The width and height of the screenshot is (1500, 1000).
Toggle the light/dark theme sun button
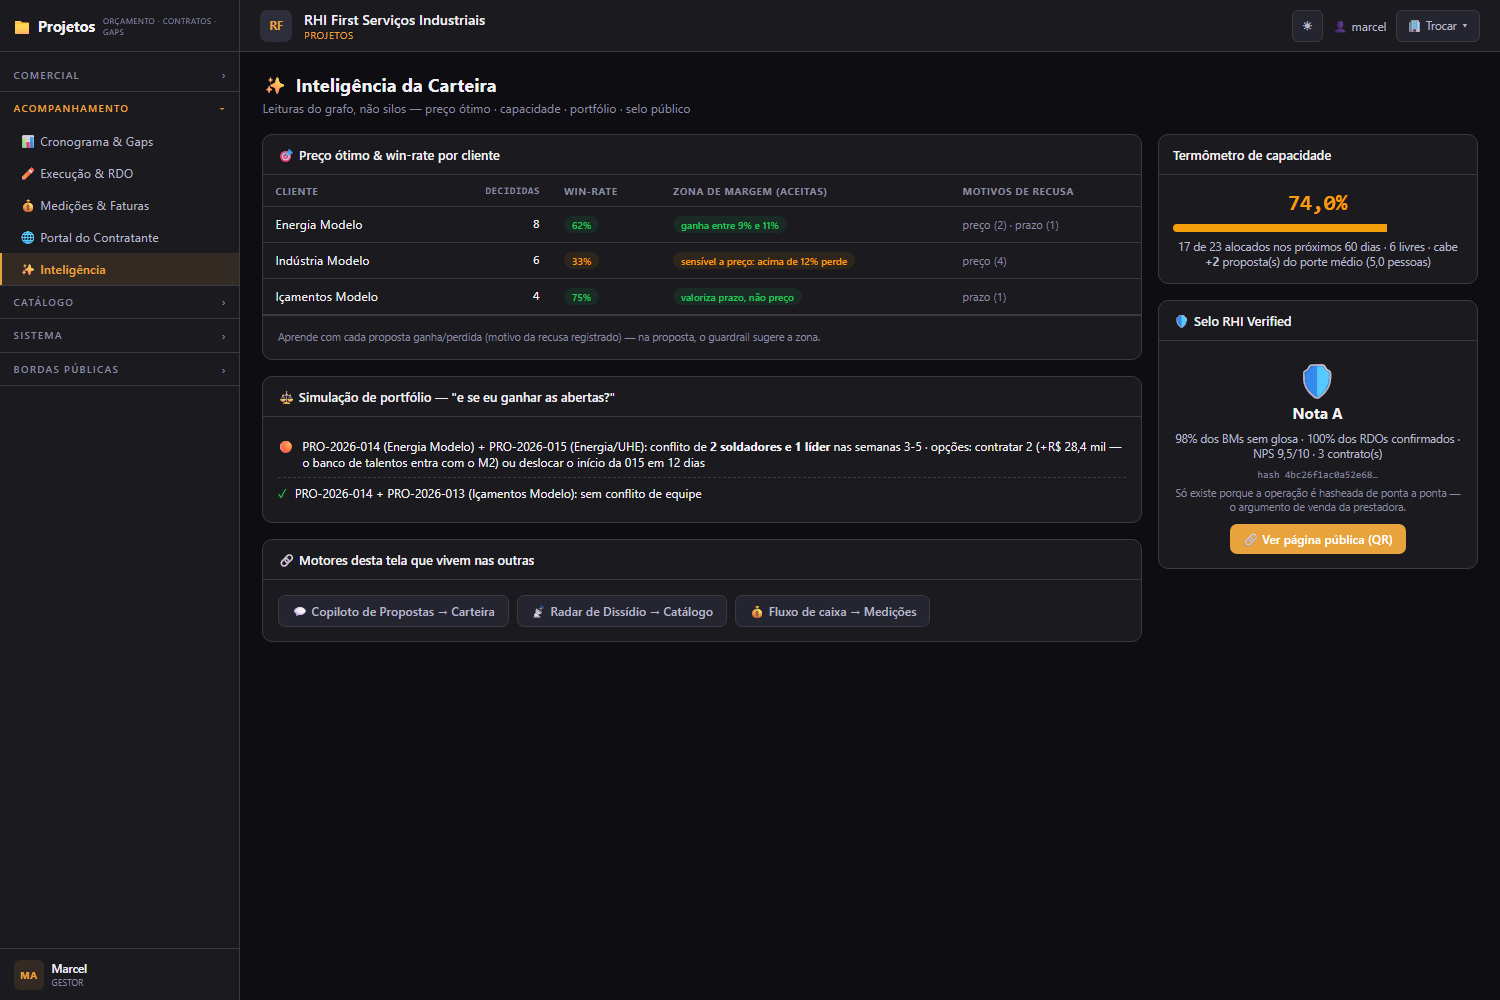click(1307, 26)
